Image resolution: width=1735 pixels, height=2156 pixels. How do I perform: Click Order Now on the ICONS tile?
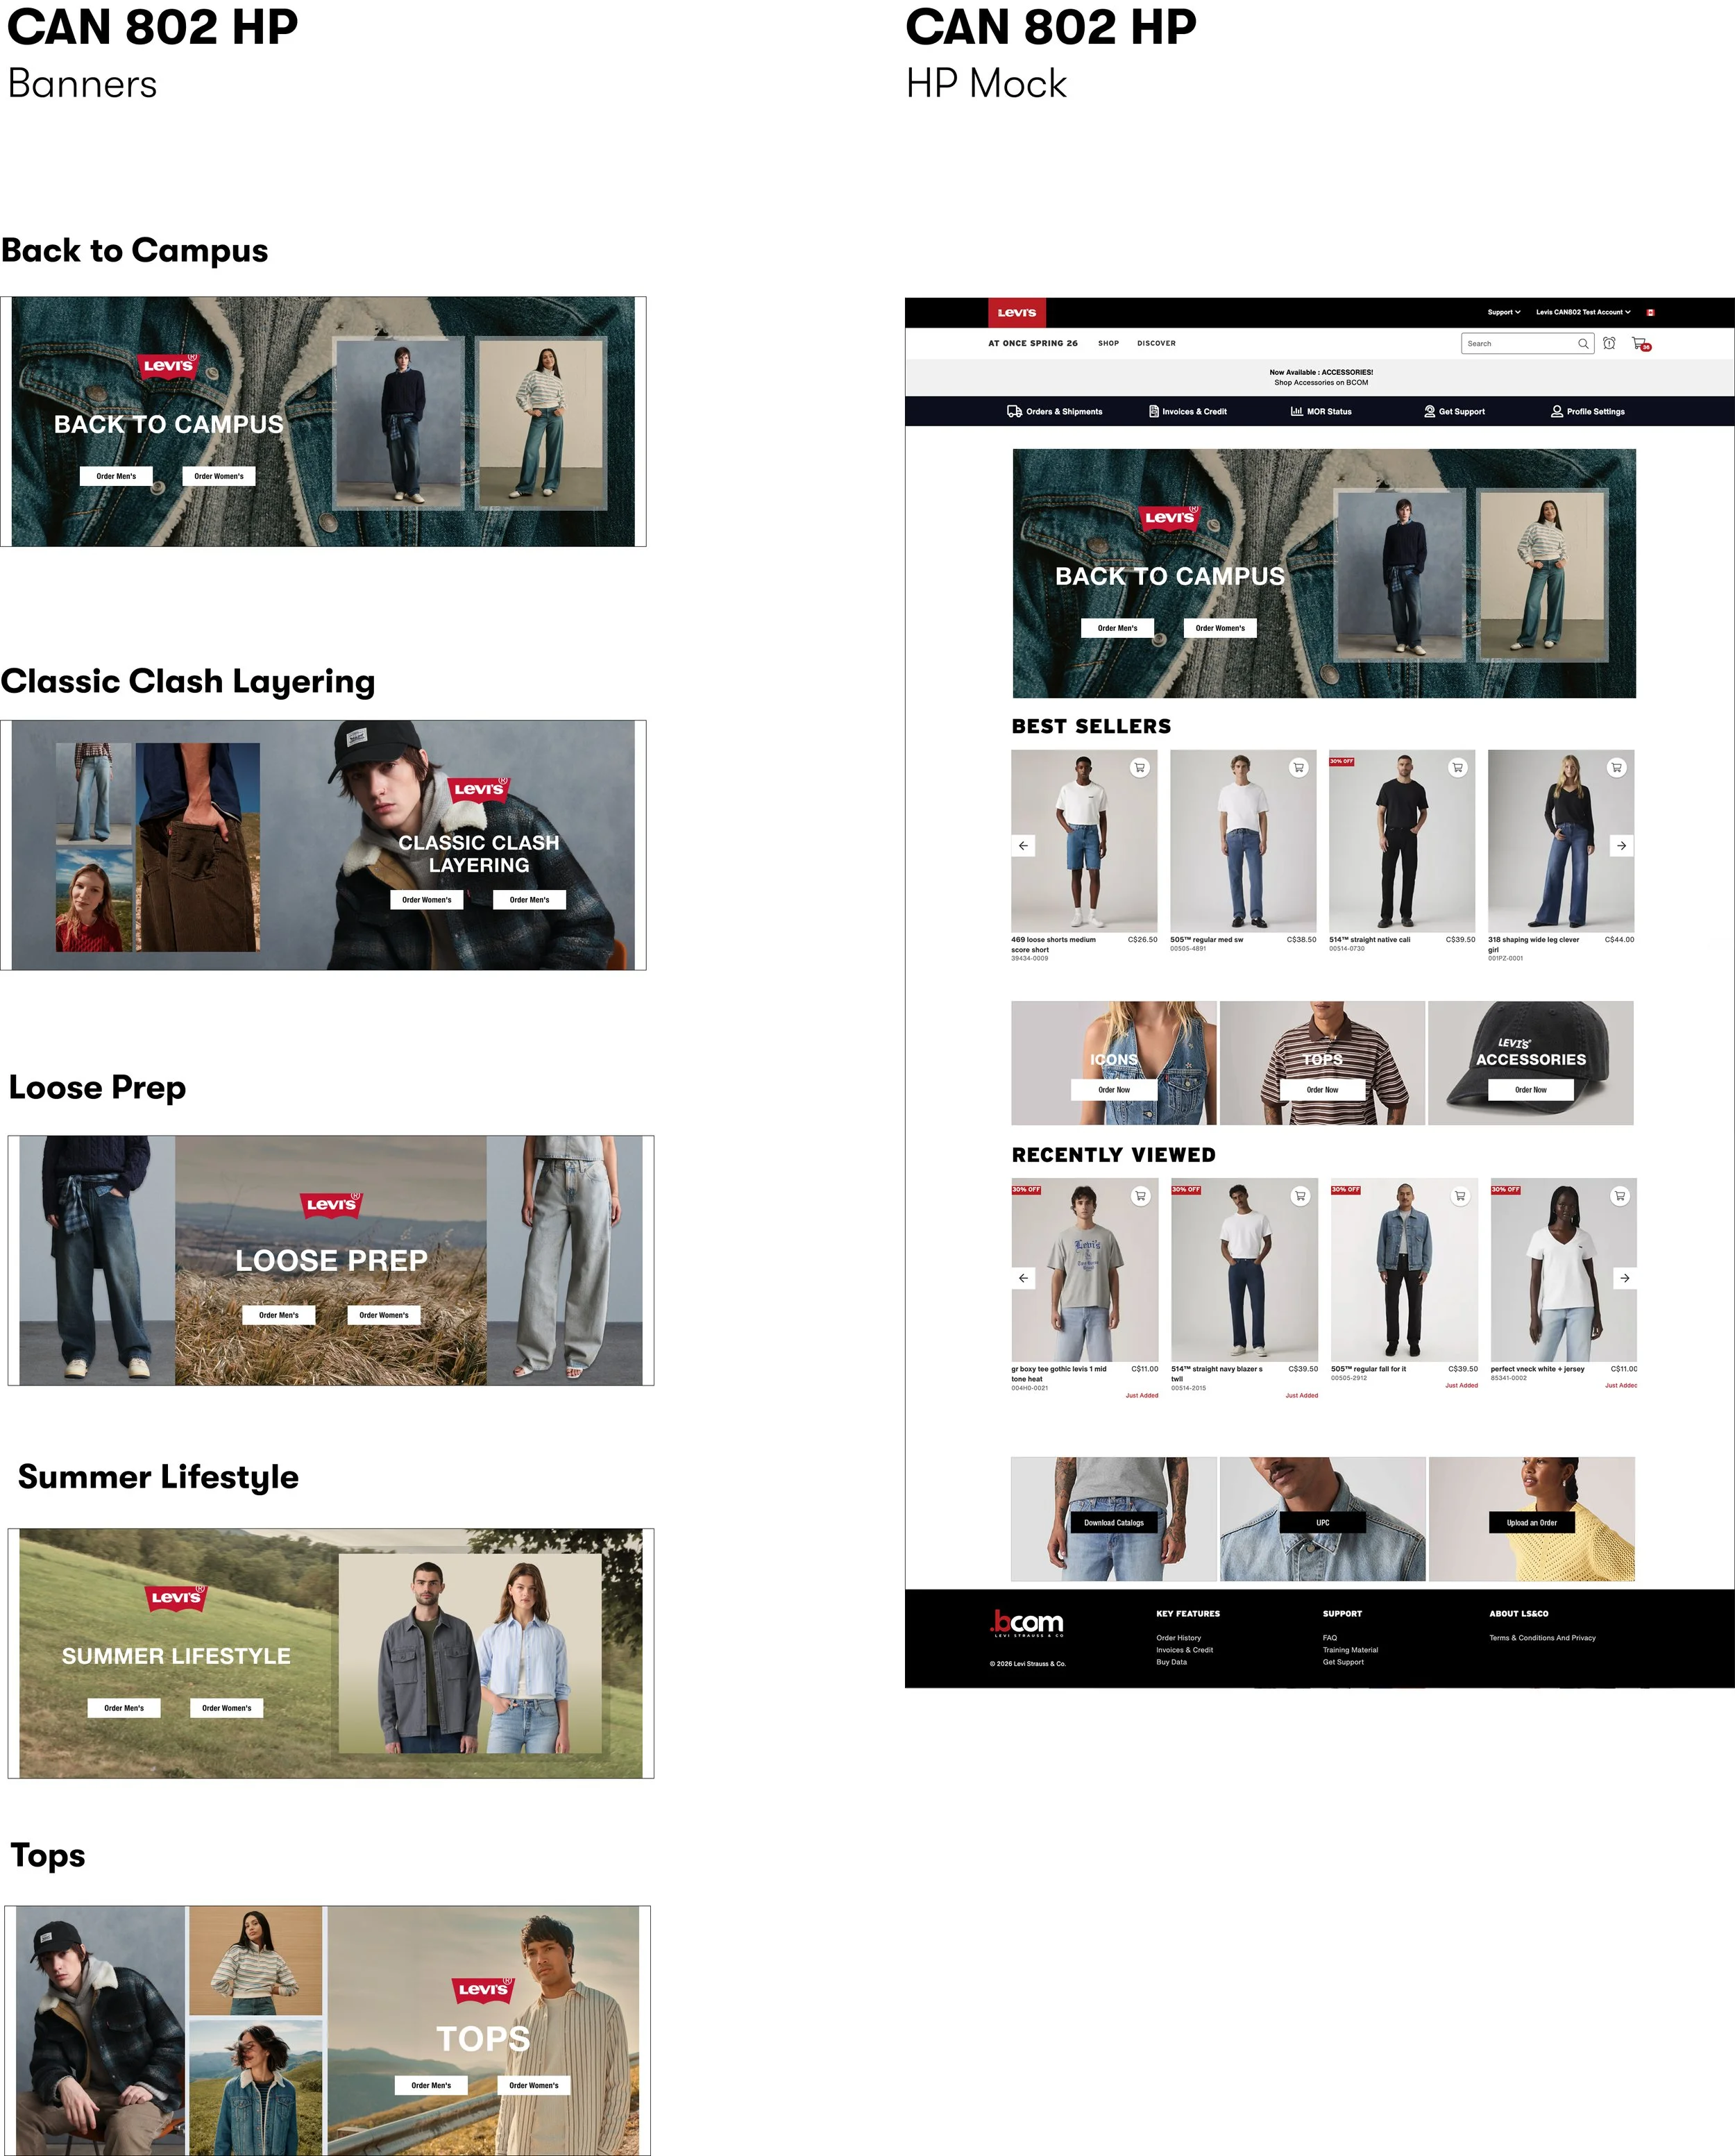[1114, 1090]
